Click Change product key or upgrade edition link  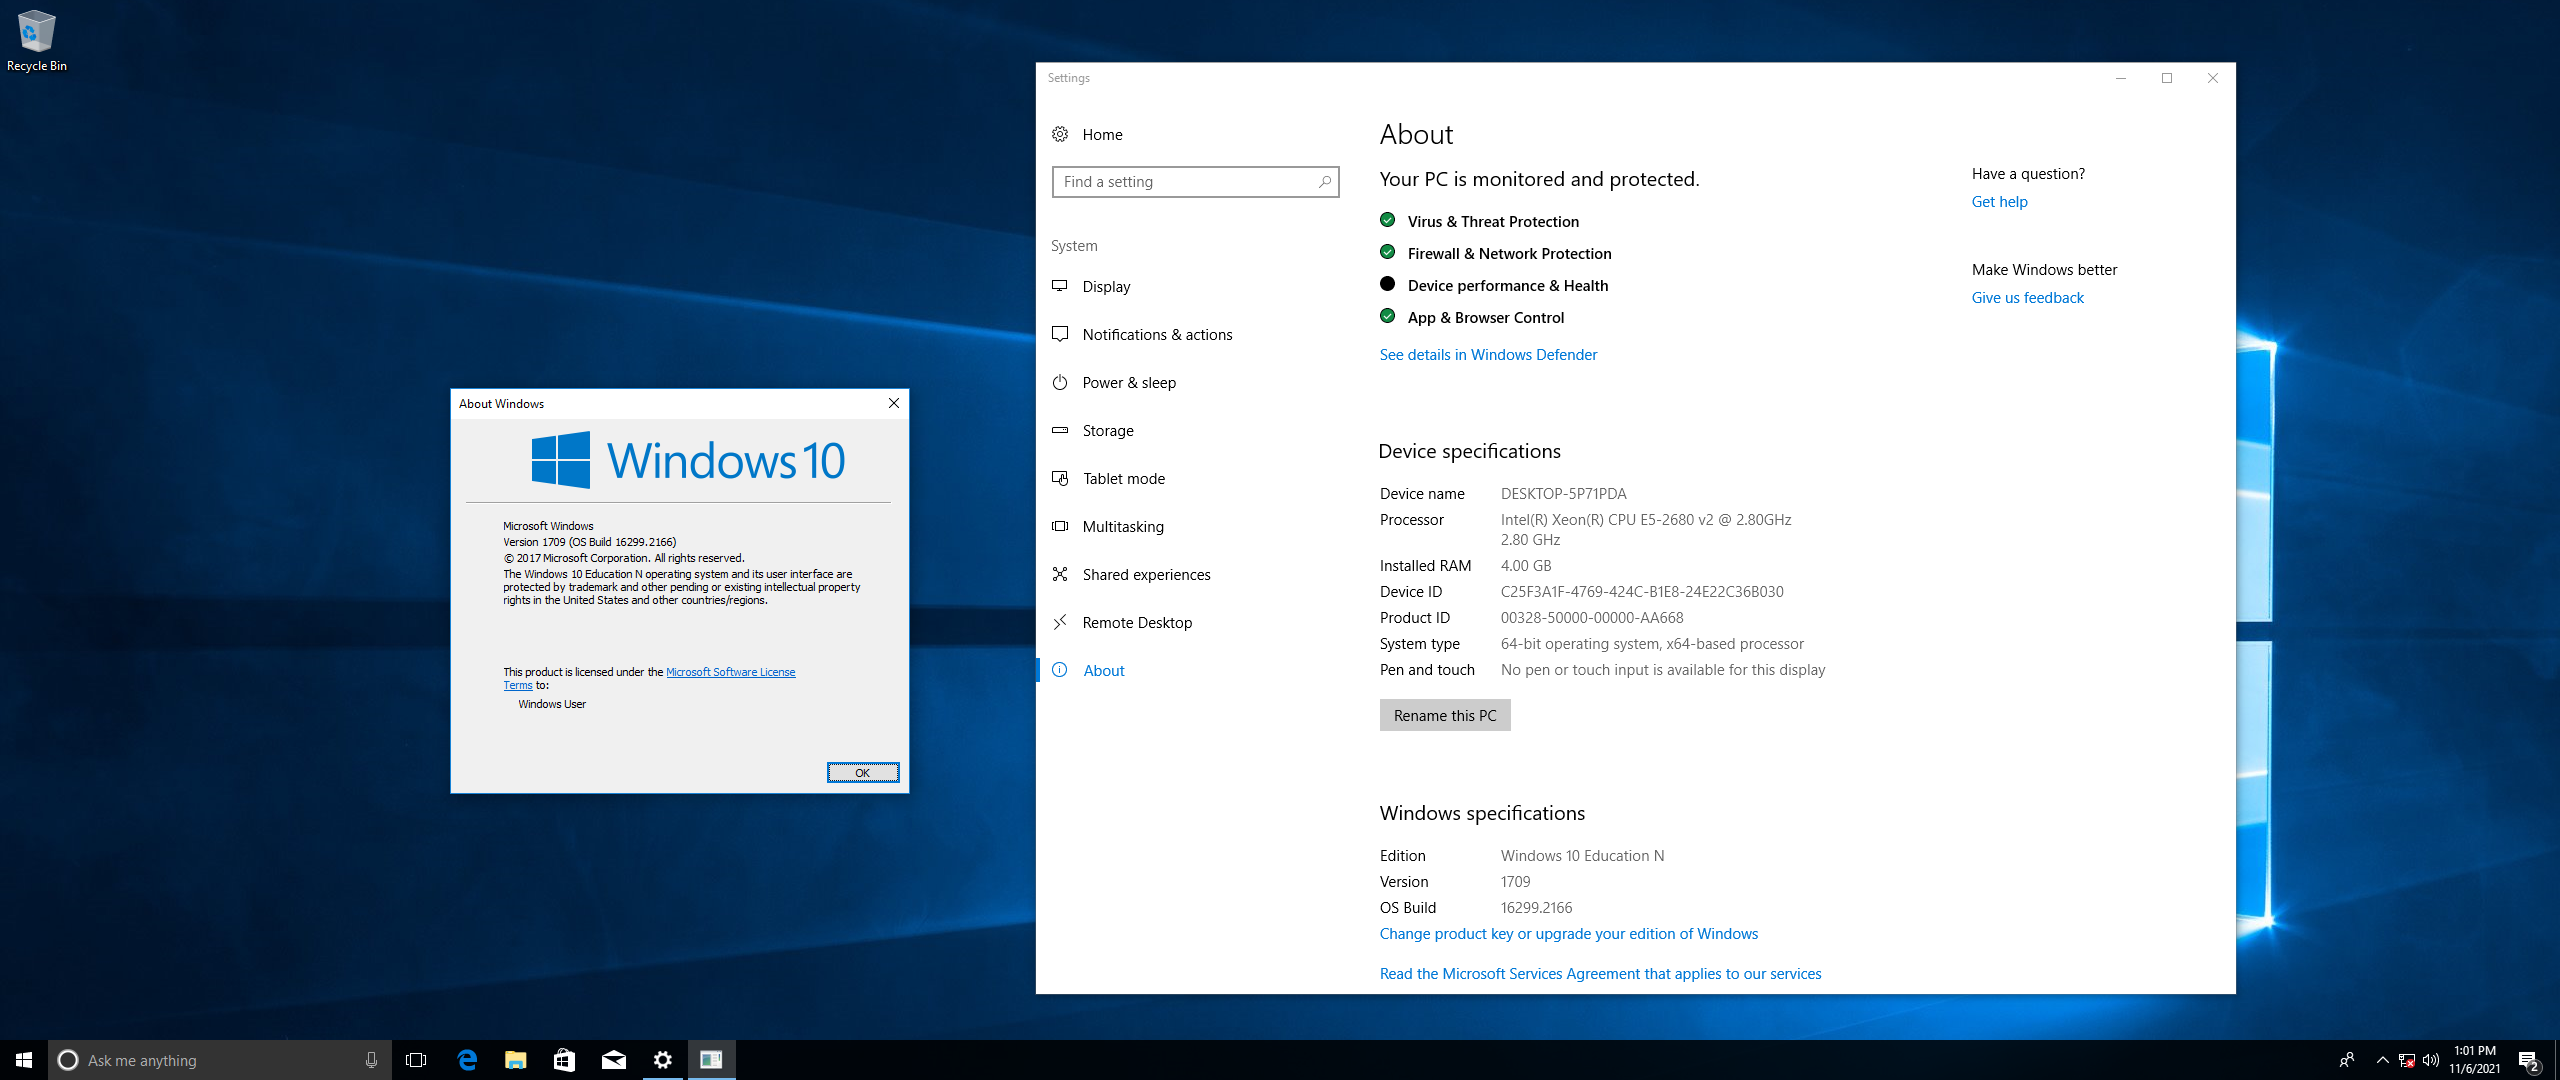1568,933
